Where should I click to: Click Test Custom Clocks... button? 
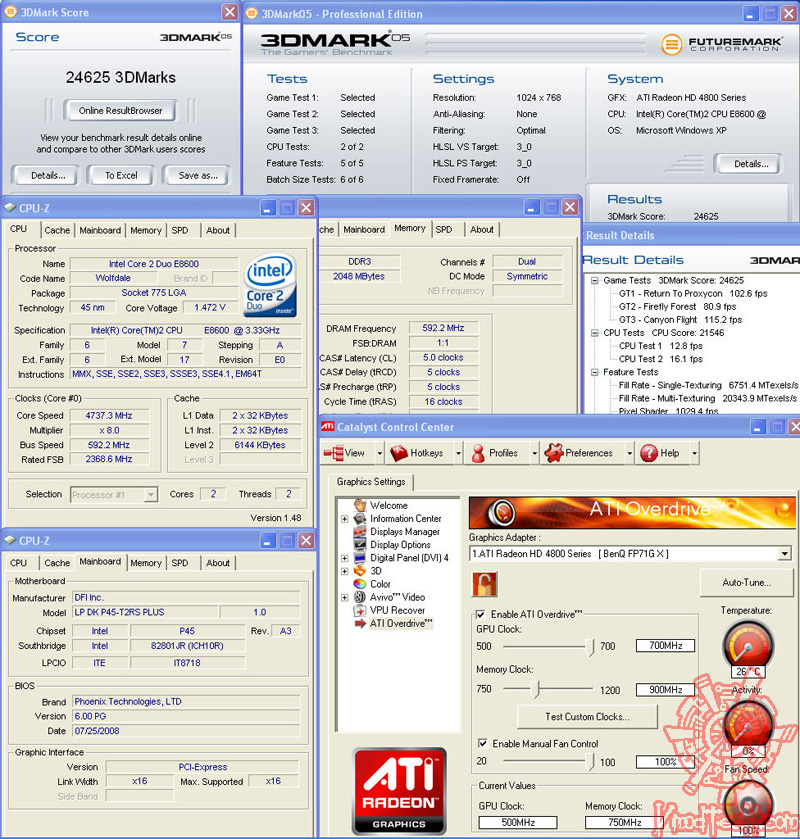pos(587,716)
